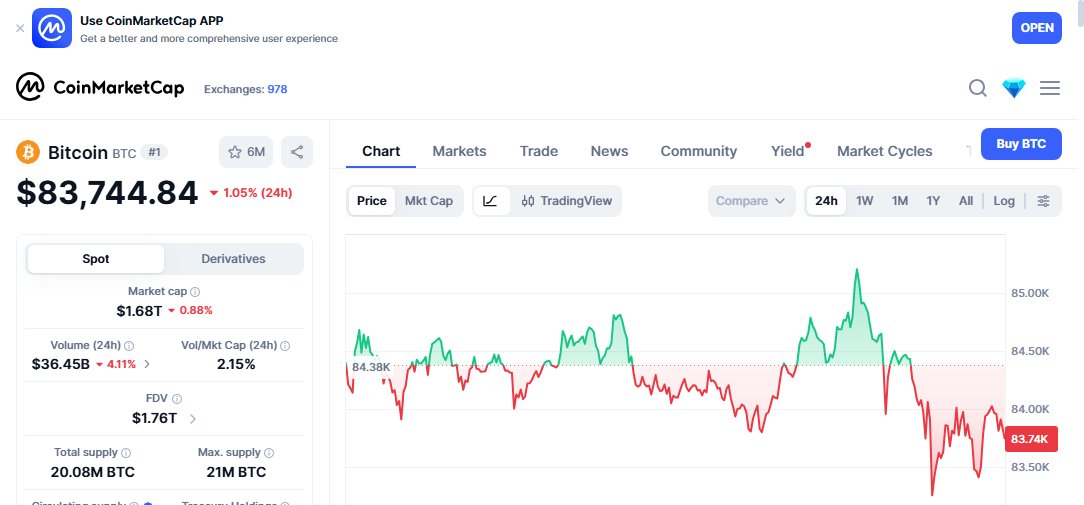Select the 1Y time range
The height and width of the screenshot is (505, 1084).
933,201
